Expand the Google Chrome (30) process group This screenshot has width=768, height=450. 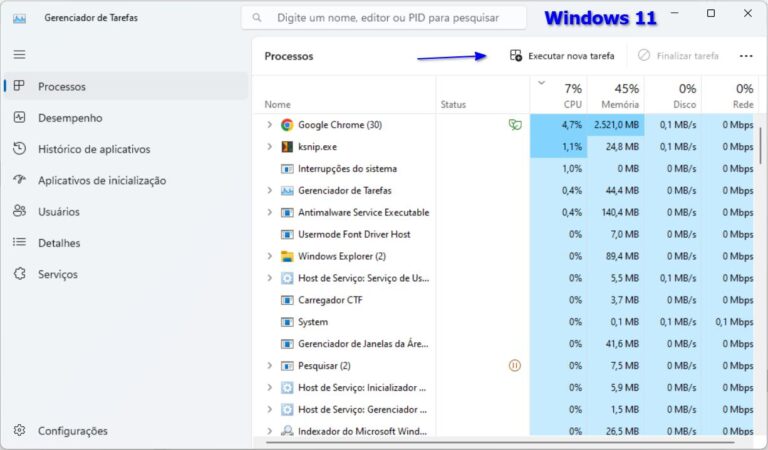pos(269,125)
